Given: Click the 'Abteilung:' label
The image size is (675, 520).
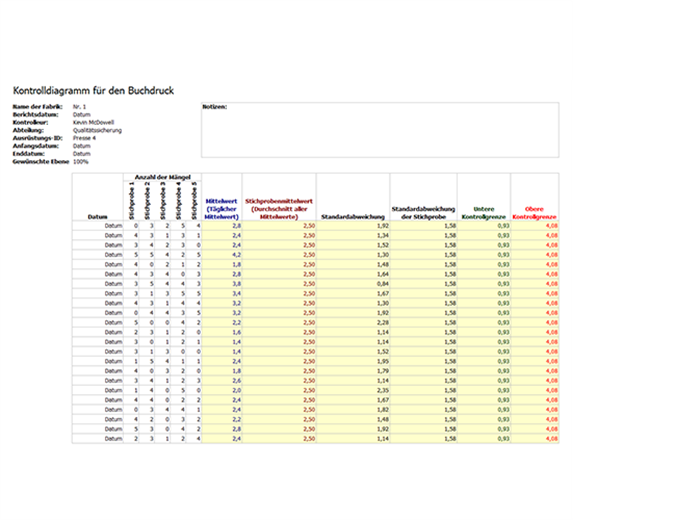Looking at the screenshot, I should (28, 130).
